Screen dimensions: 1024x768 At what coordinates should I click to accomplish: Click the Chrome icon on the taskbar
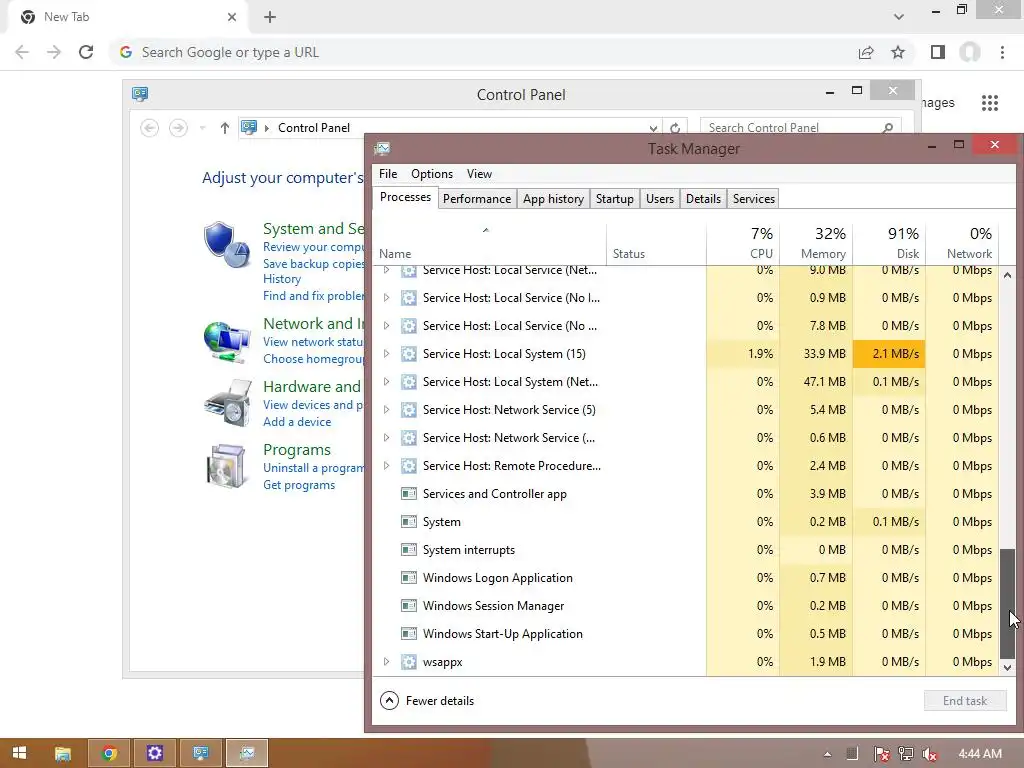(109, 754)
